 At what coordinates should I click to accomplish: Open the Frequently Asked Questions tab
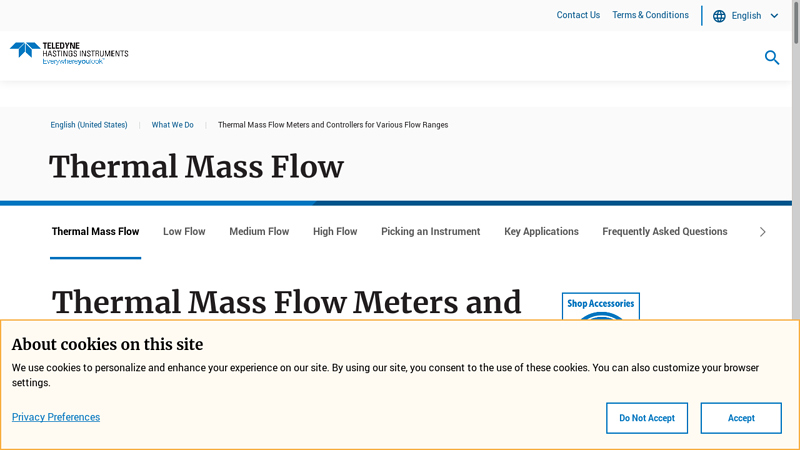(665, 232)
